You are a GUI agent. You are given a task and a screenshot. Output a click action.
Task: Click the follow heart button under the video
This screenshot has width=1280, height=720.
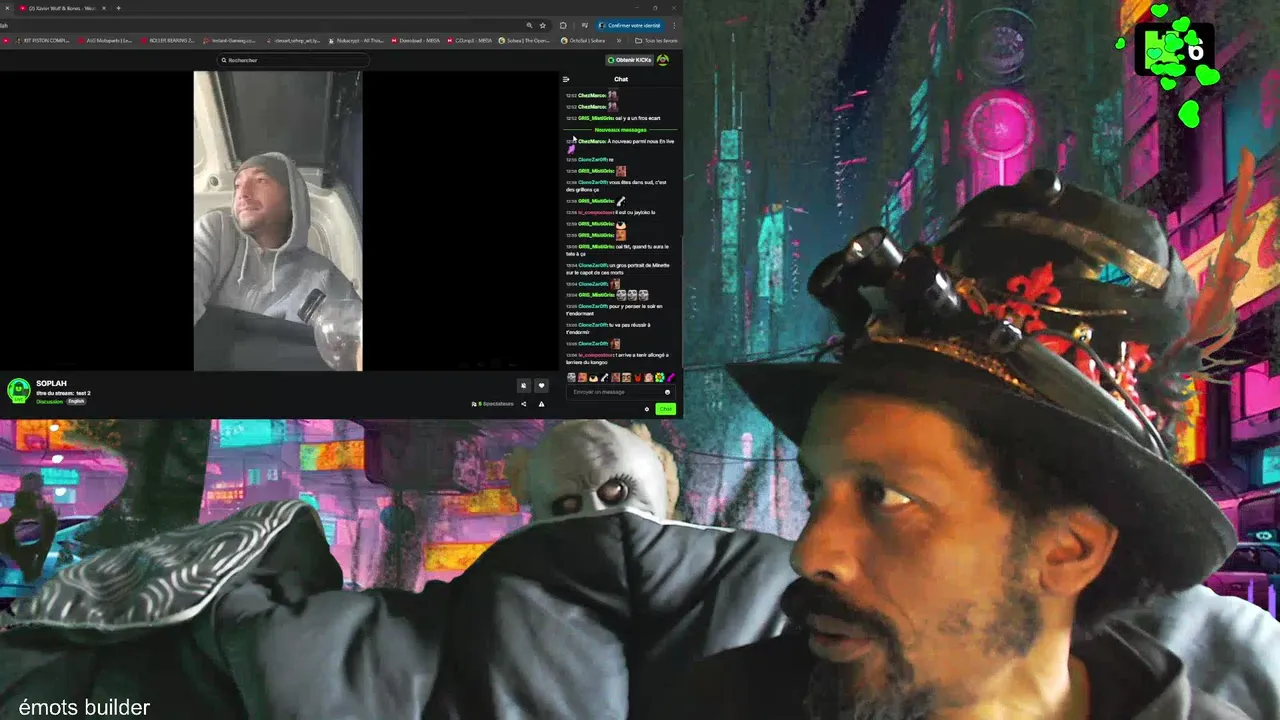click(541, 385)
